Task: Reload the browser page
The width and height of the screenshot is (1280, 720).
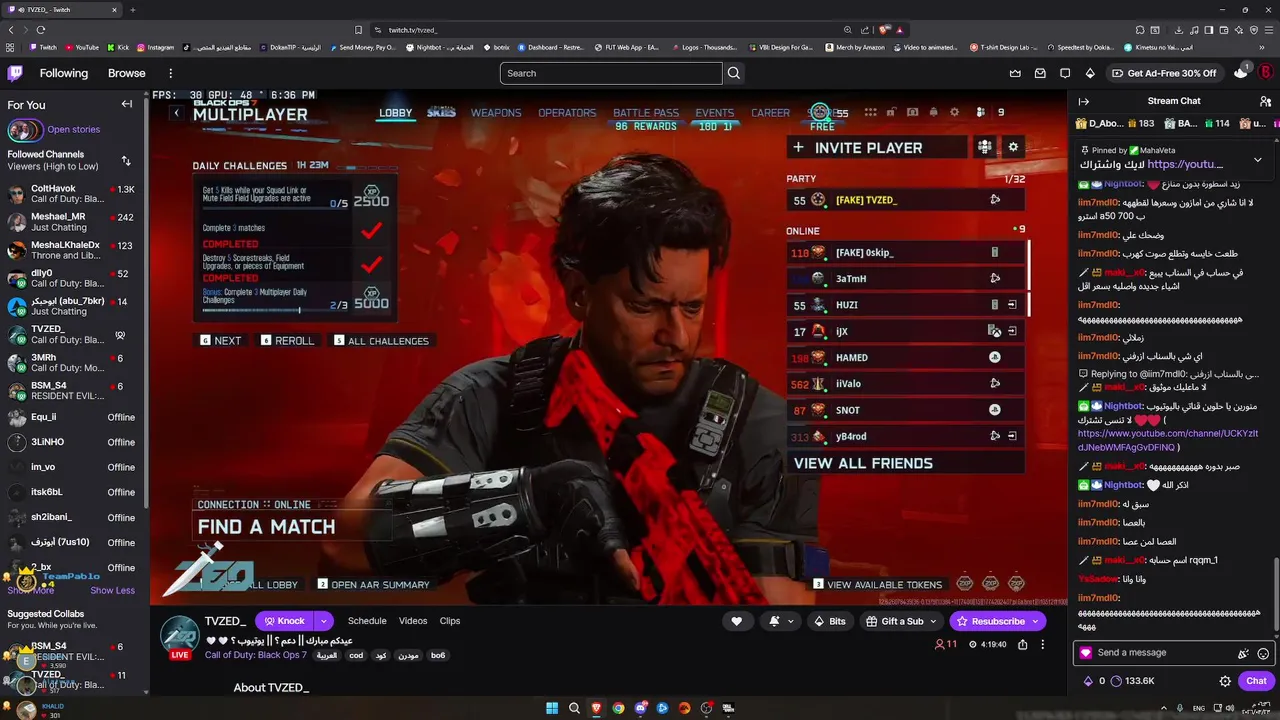Action: pyautogui.click(x=40, y=30)
